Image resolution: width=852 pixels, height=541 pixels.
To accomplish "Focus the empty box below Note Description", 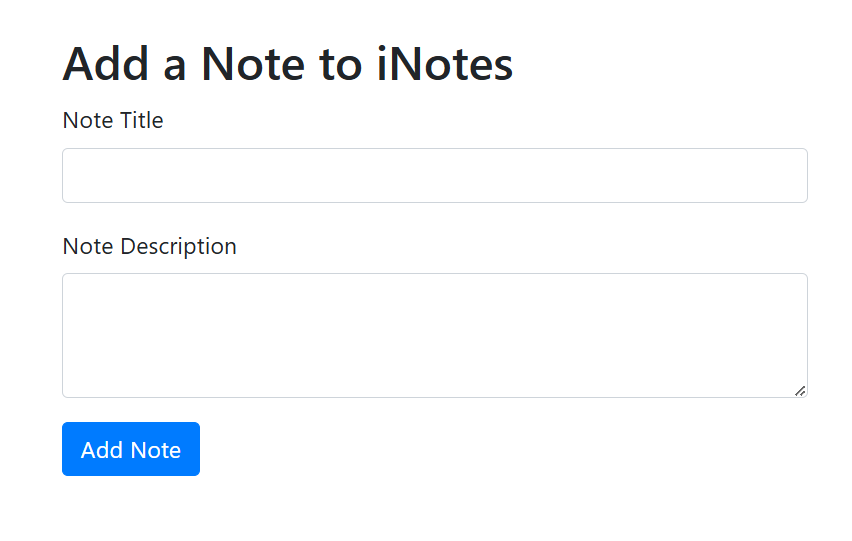I will click(434, 335).
